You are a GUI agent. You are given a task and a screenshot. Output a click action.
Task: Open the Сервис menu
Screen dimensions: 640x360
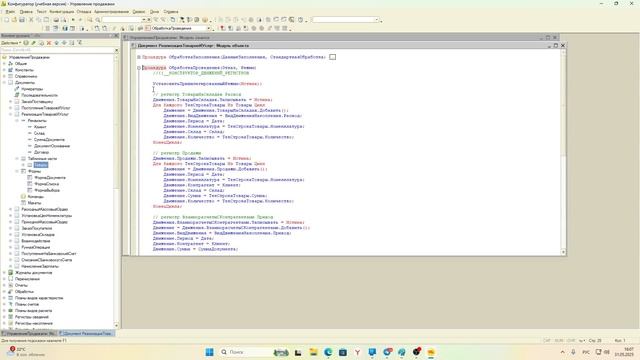click(x=139, y=12)
